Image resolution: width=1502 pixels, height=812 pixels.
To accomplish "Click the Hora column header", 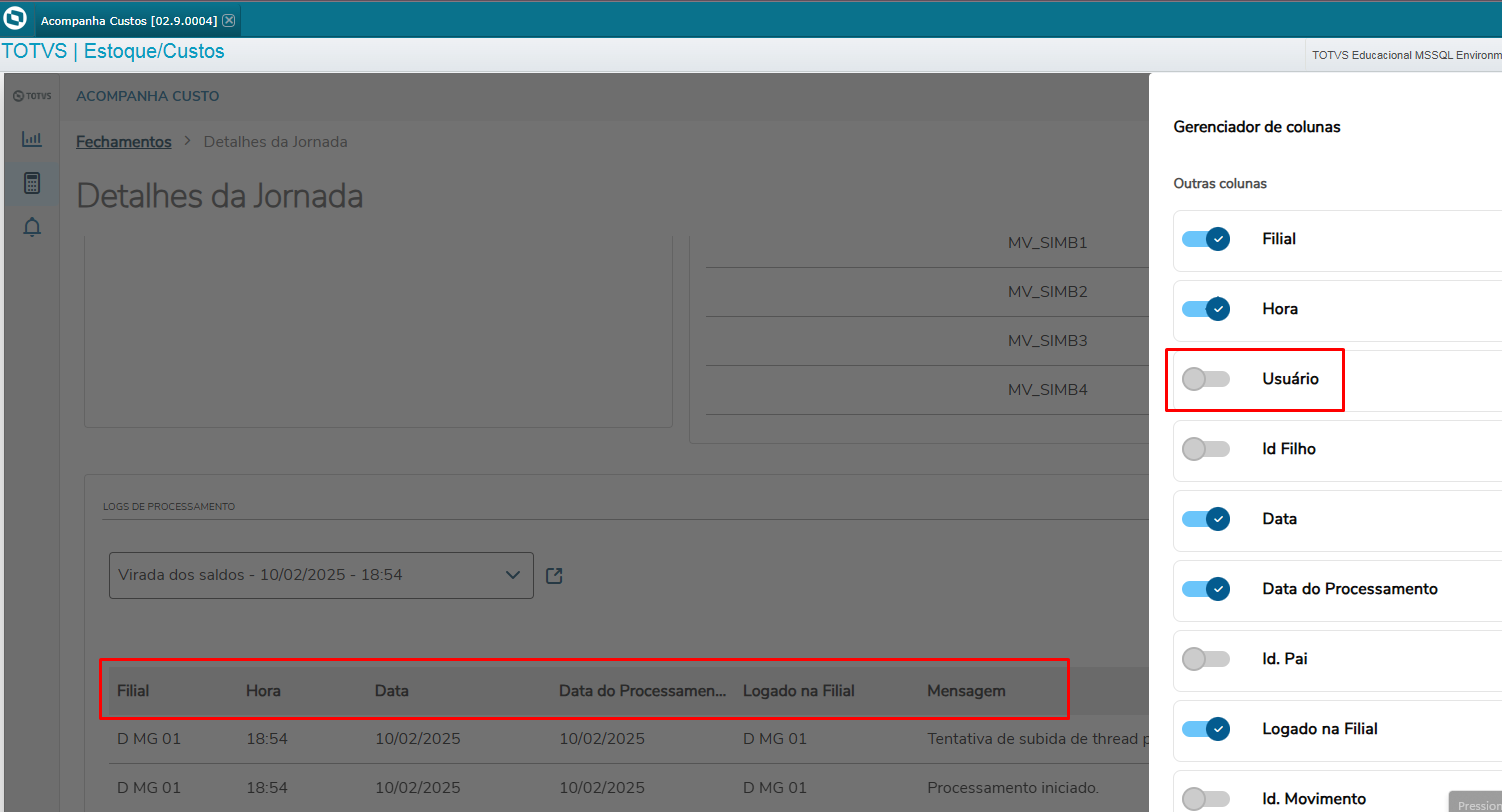I will click(263, 691).
